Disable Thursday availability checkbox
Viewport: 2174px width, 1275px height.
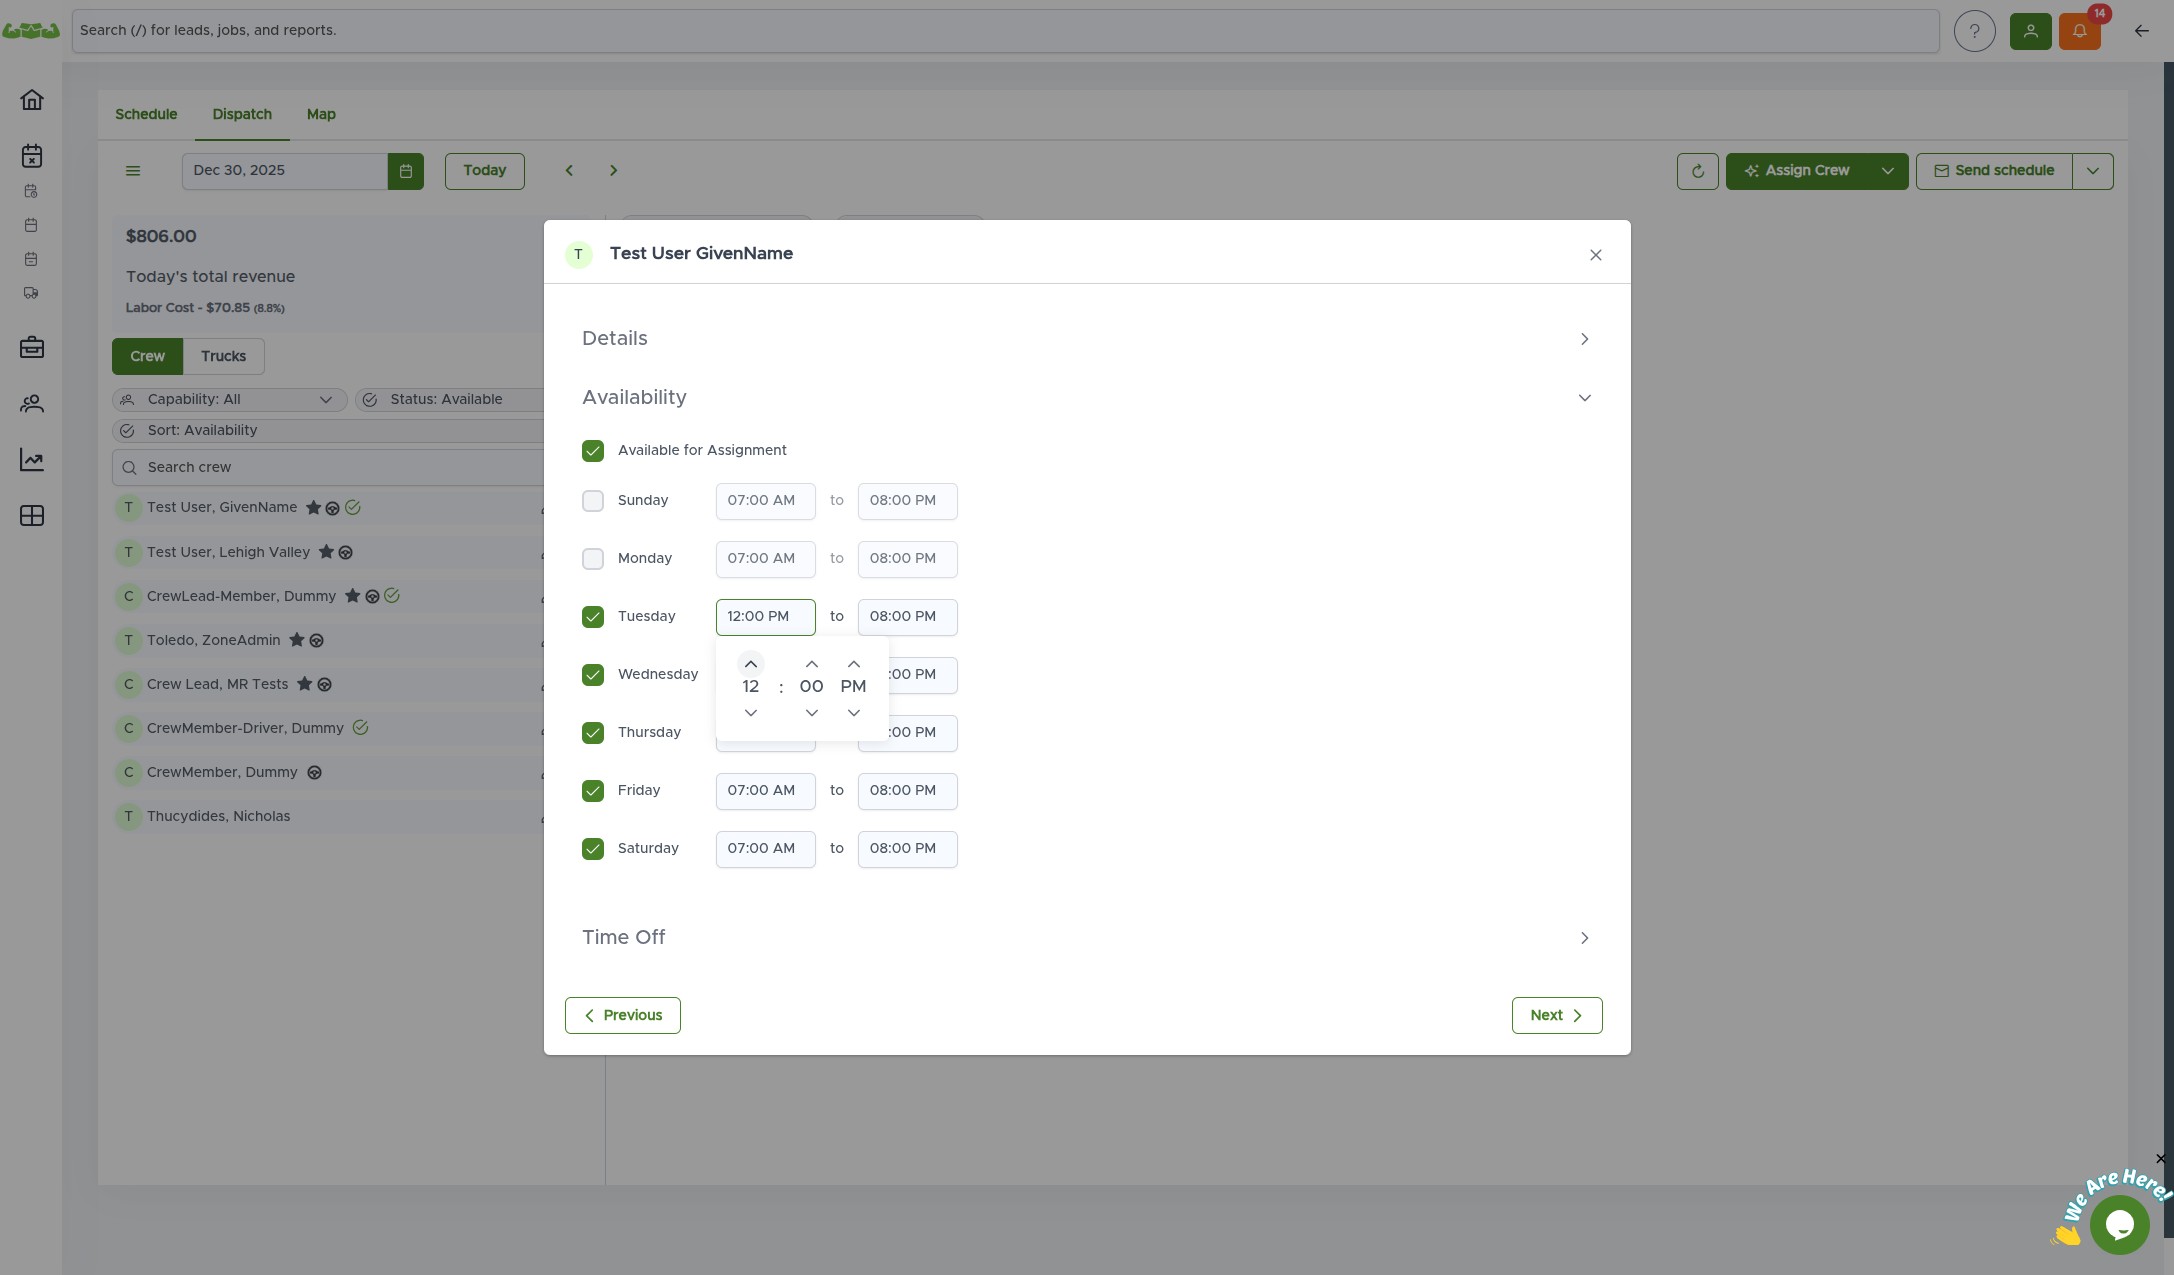(x=593, y=733)
